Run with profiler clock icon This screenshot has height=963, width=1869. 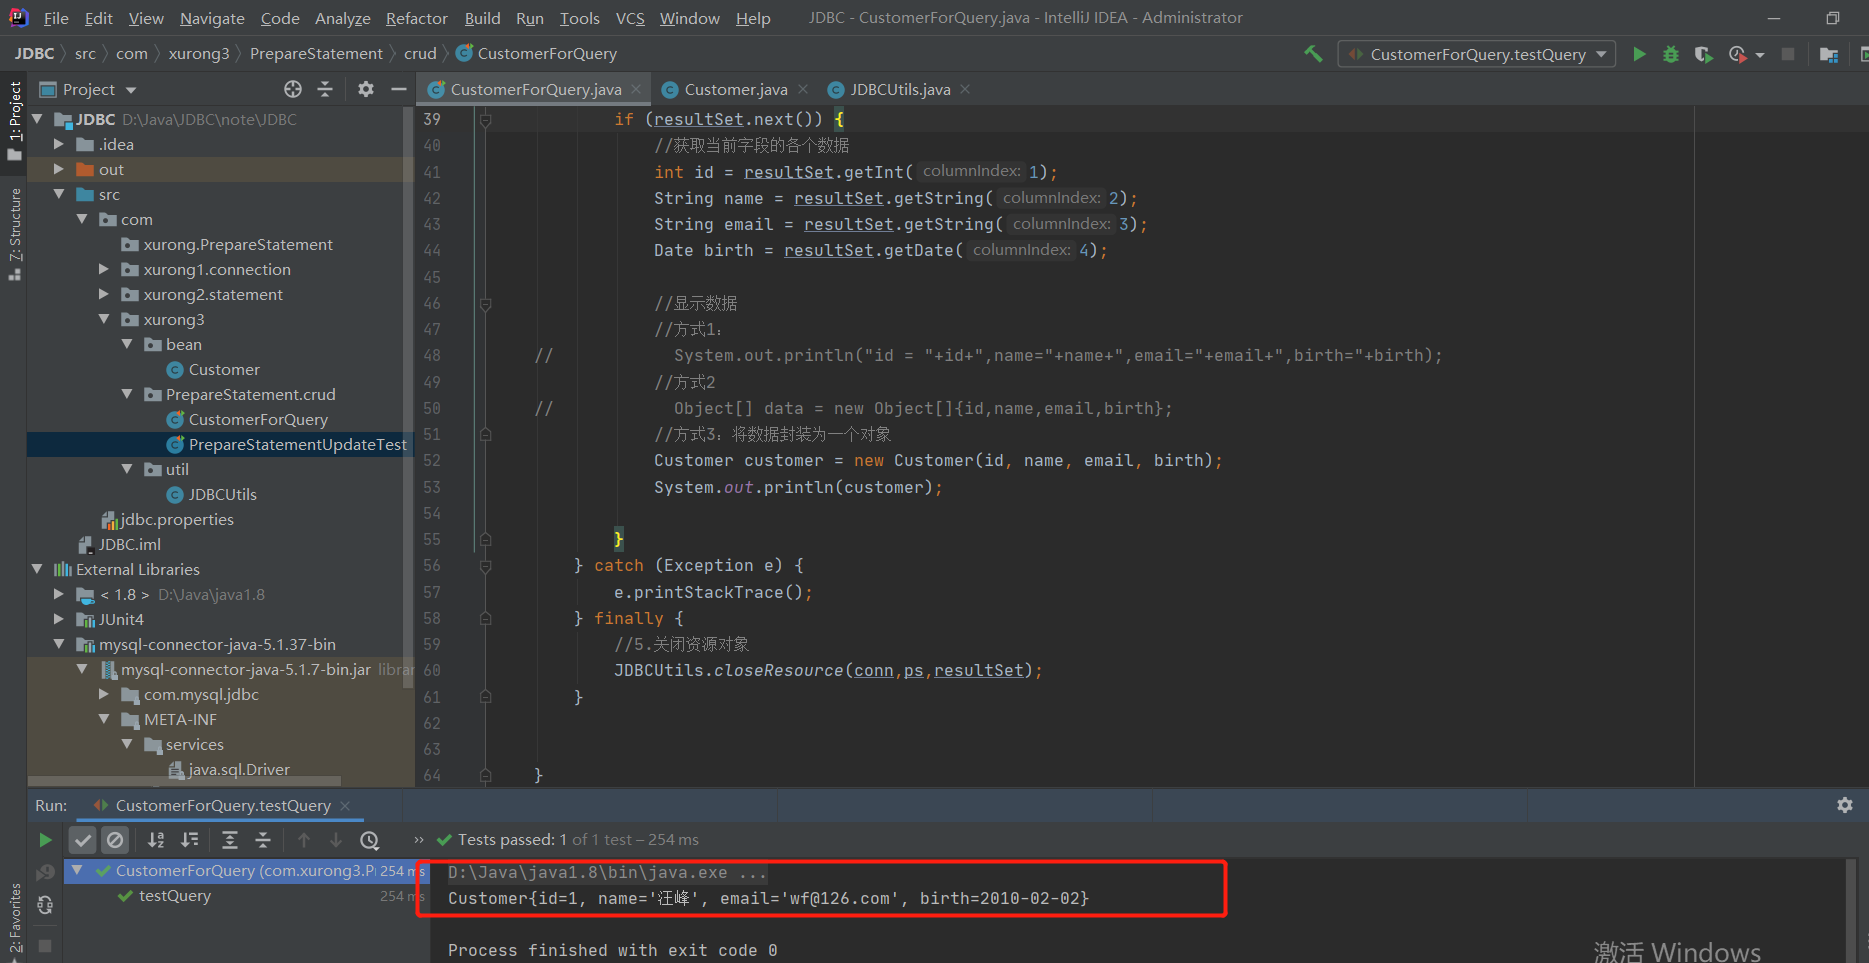coord(1737,54)
